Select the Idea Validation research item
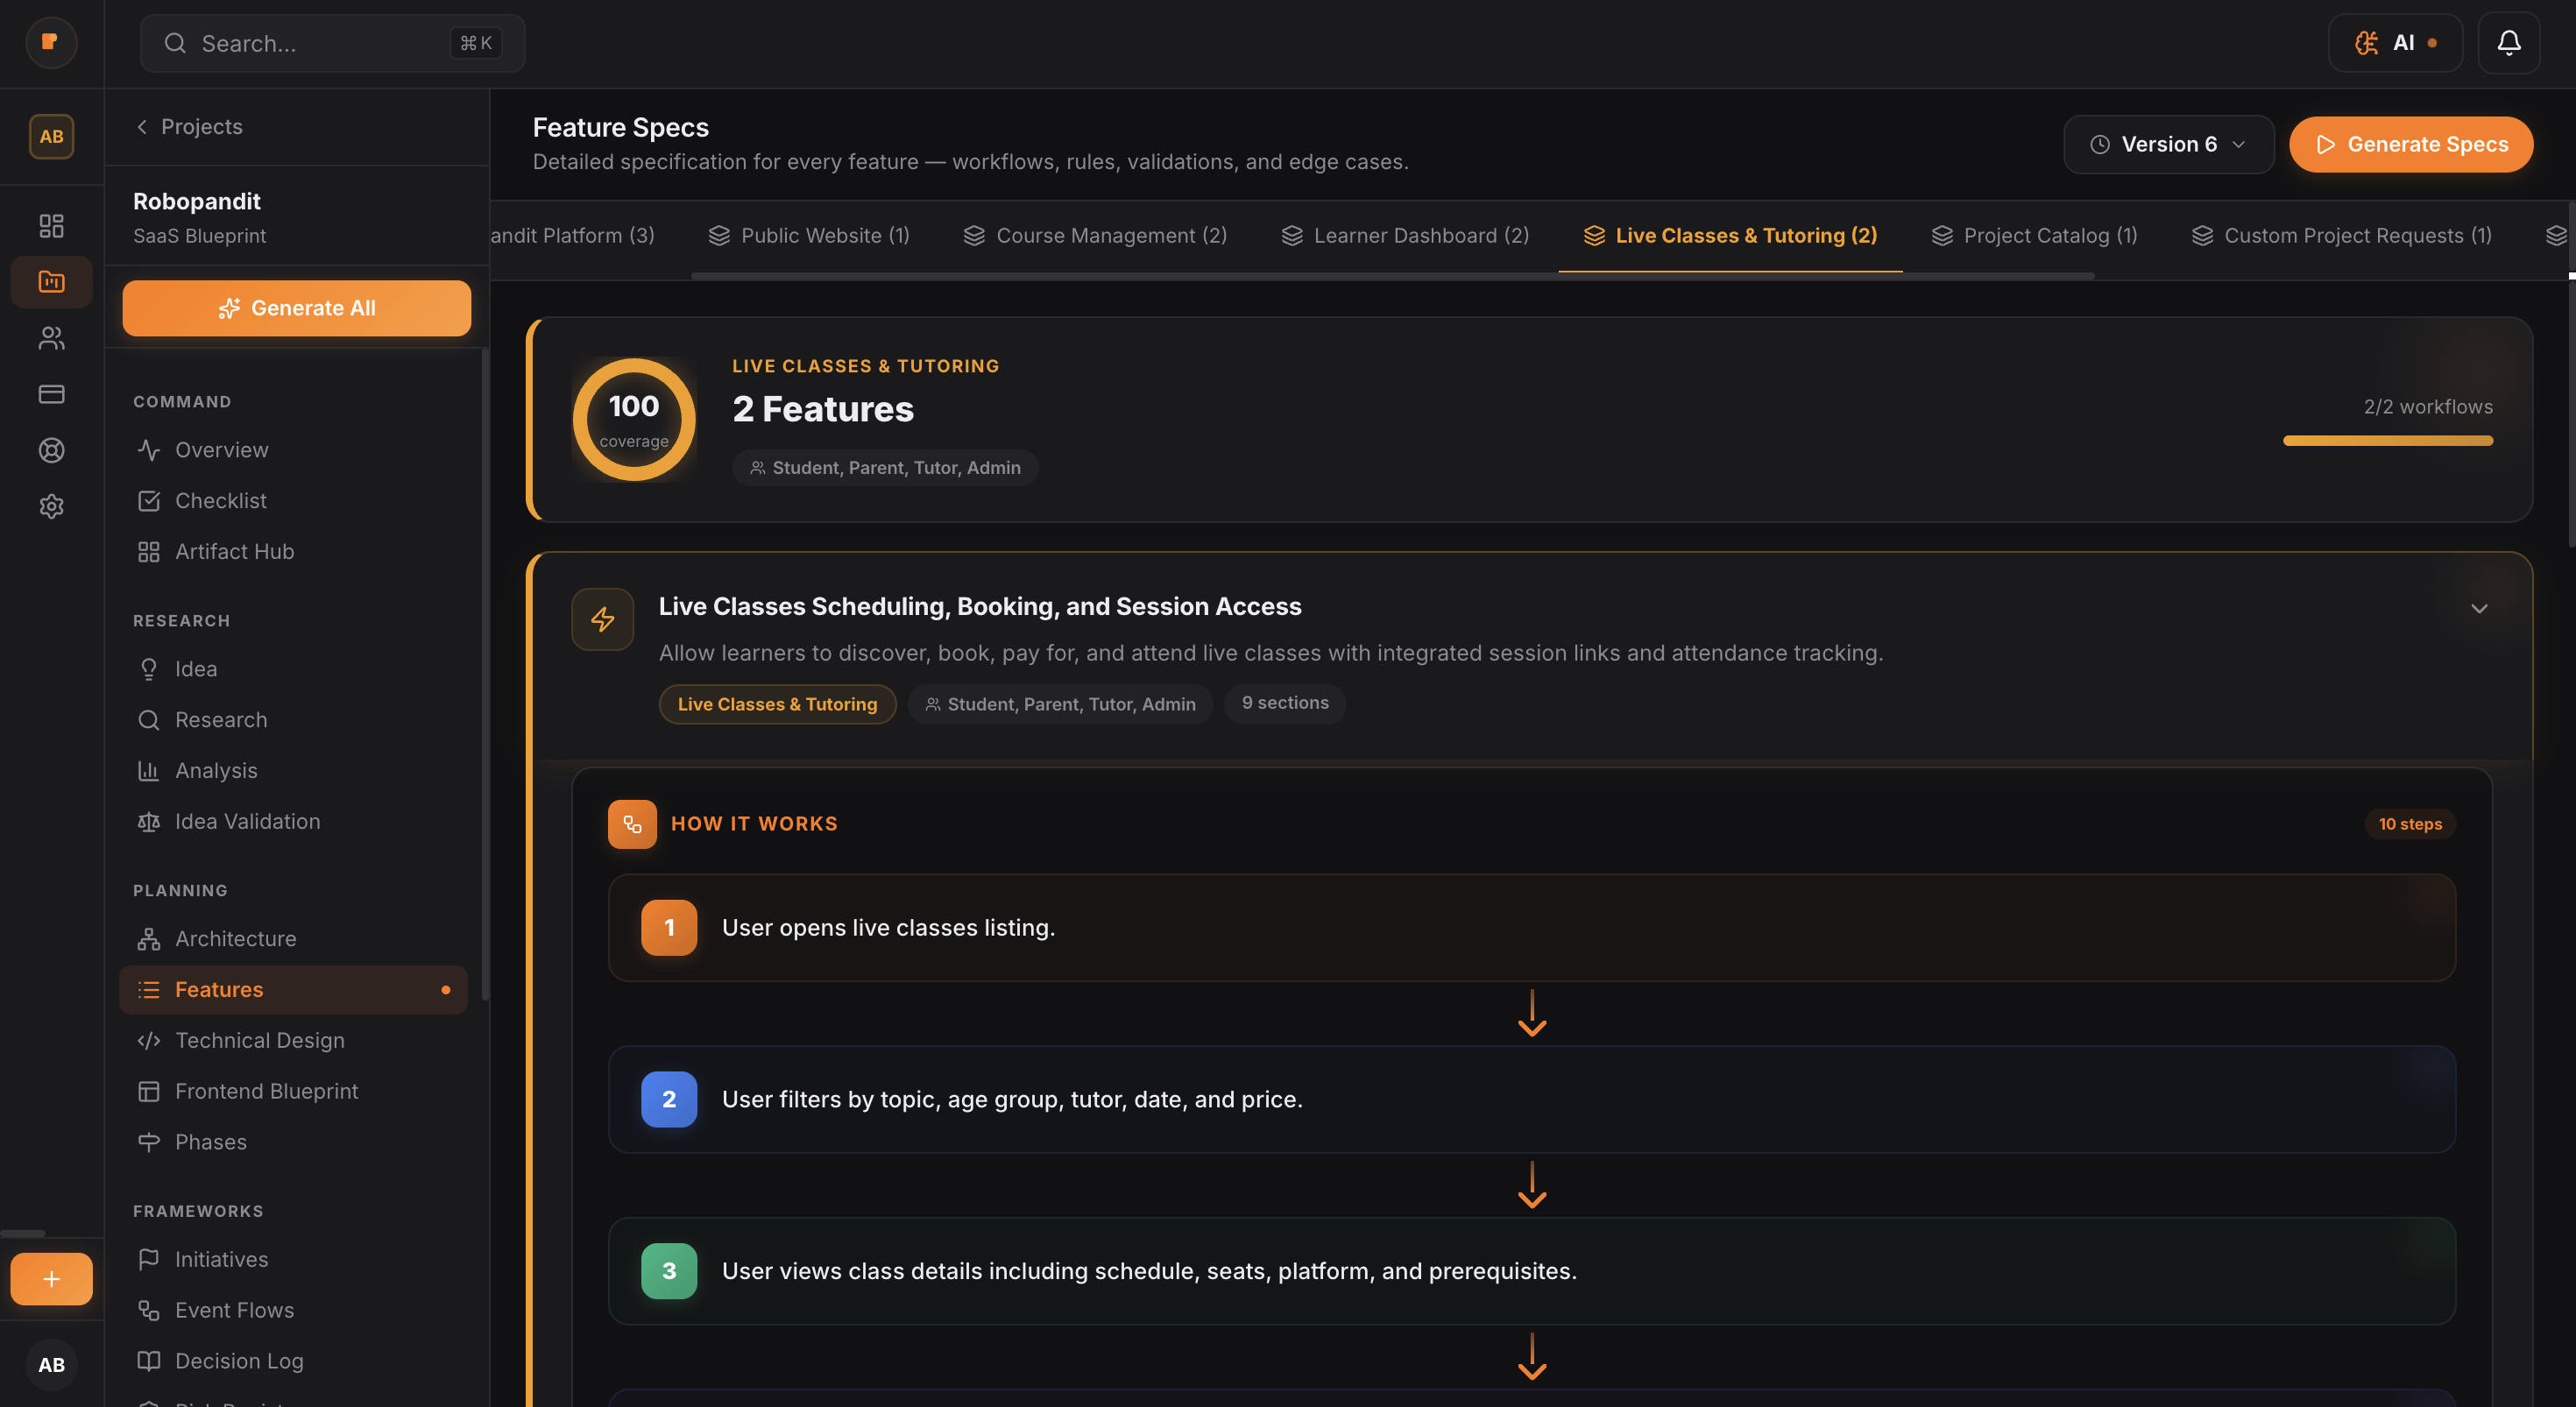2576x1407 pixels. [247, 821]
